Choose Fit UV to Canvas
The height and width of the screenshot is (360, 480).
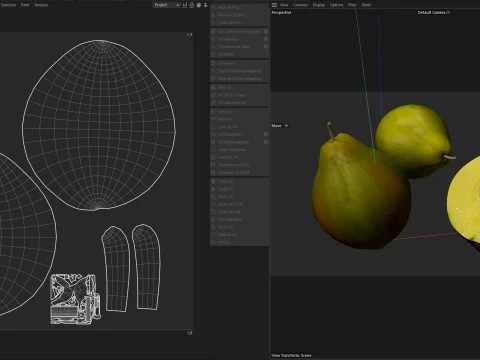(x=239, y=95)
